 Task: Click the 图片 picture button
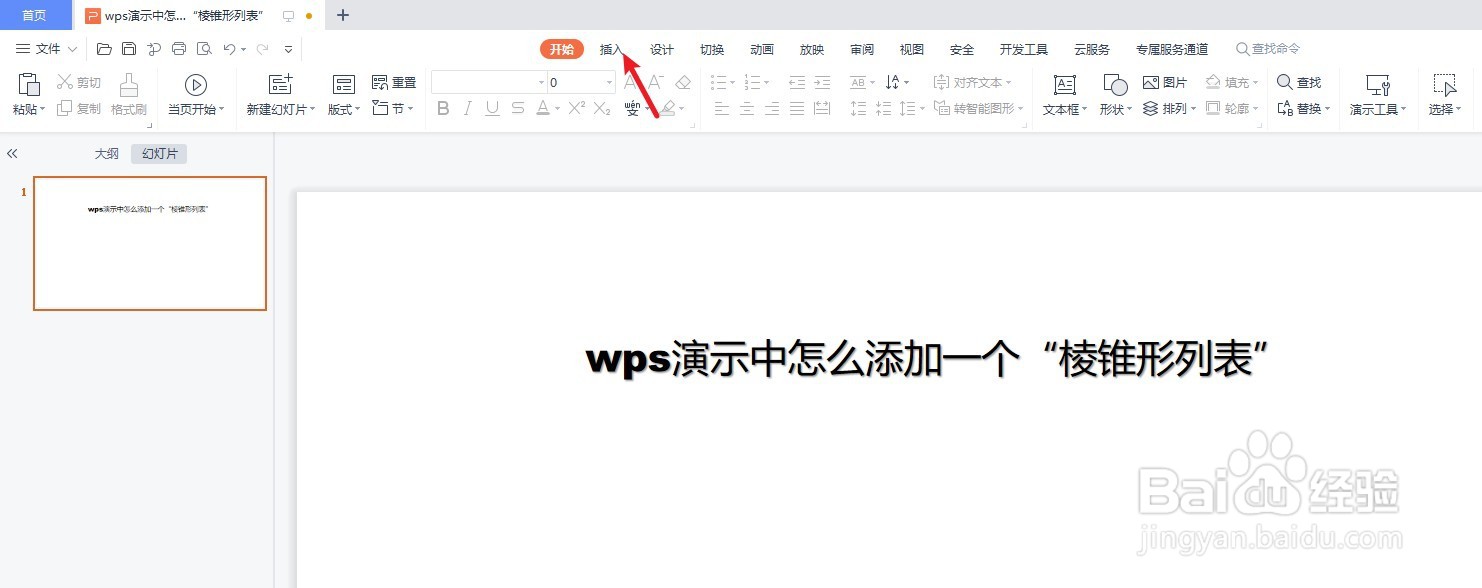click(1165, 83)
